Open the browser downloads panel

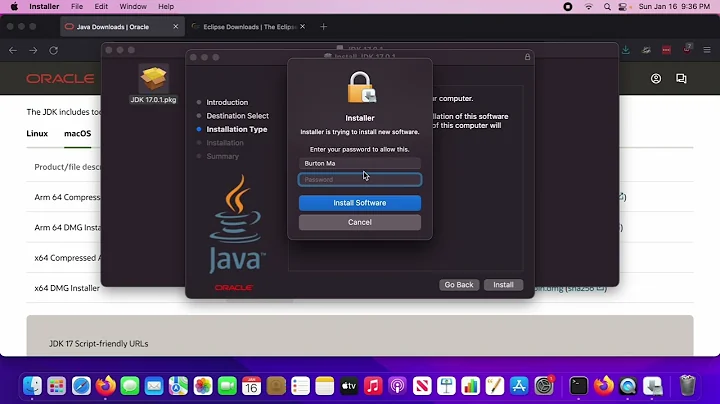point(625,50)
